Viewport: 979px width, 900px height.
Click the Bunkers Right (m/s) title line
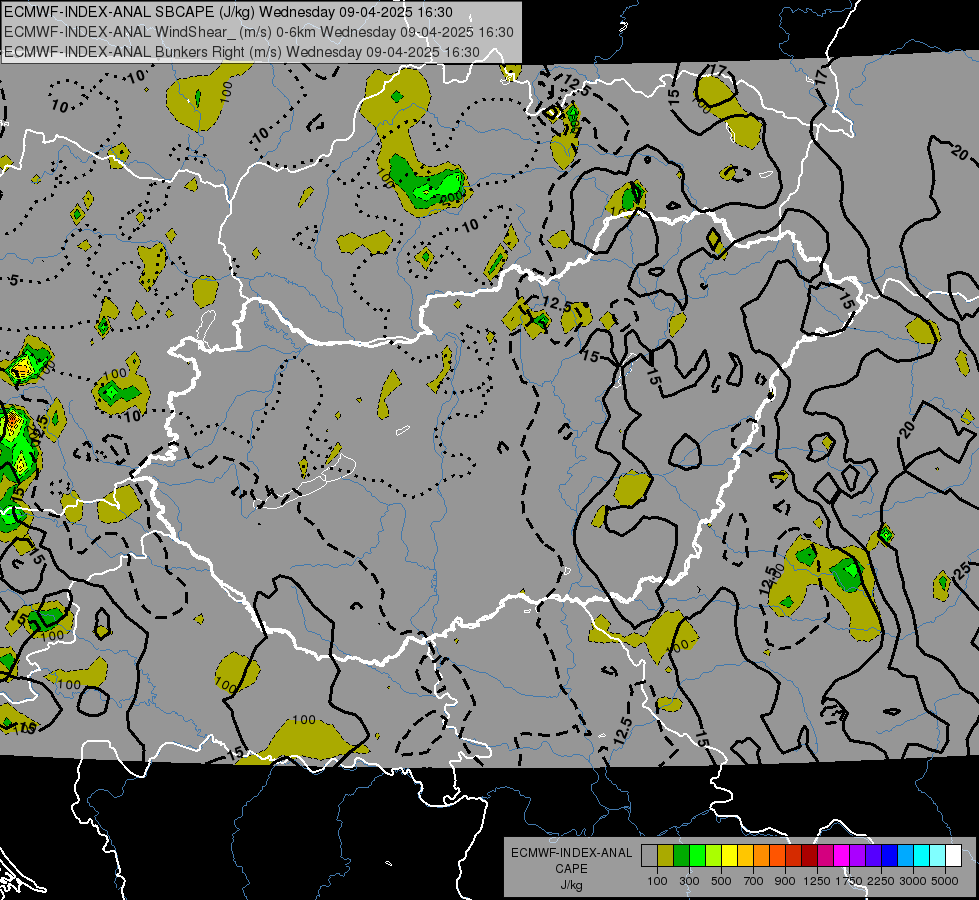click(x=242, y=52)
